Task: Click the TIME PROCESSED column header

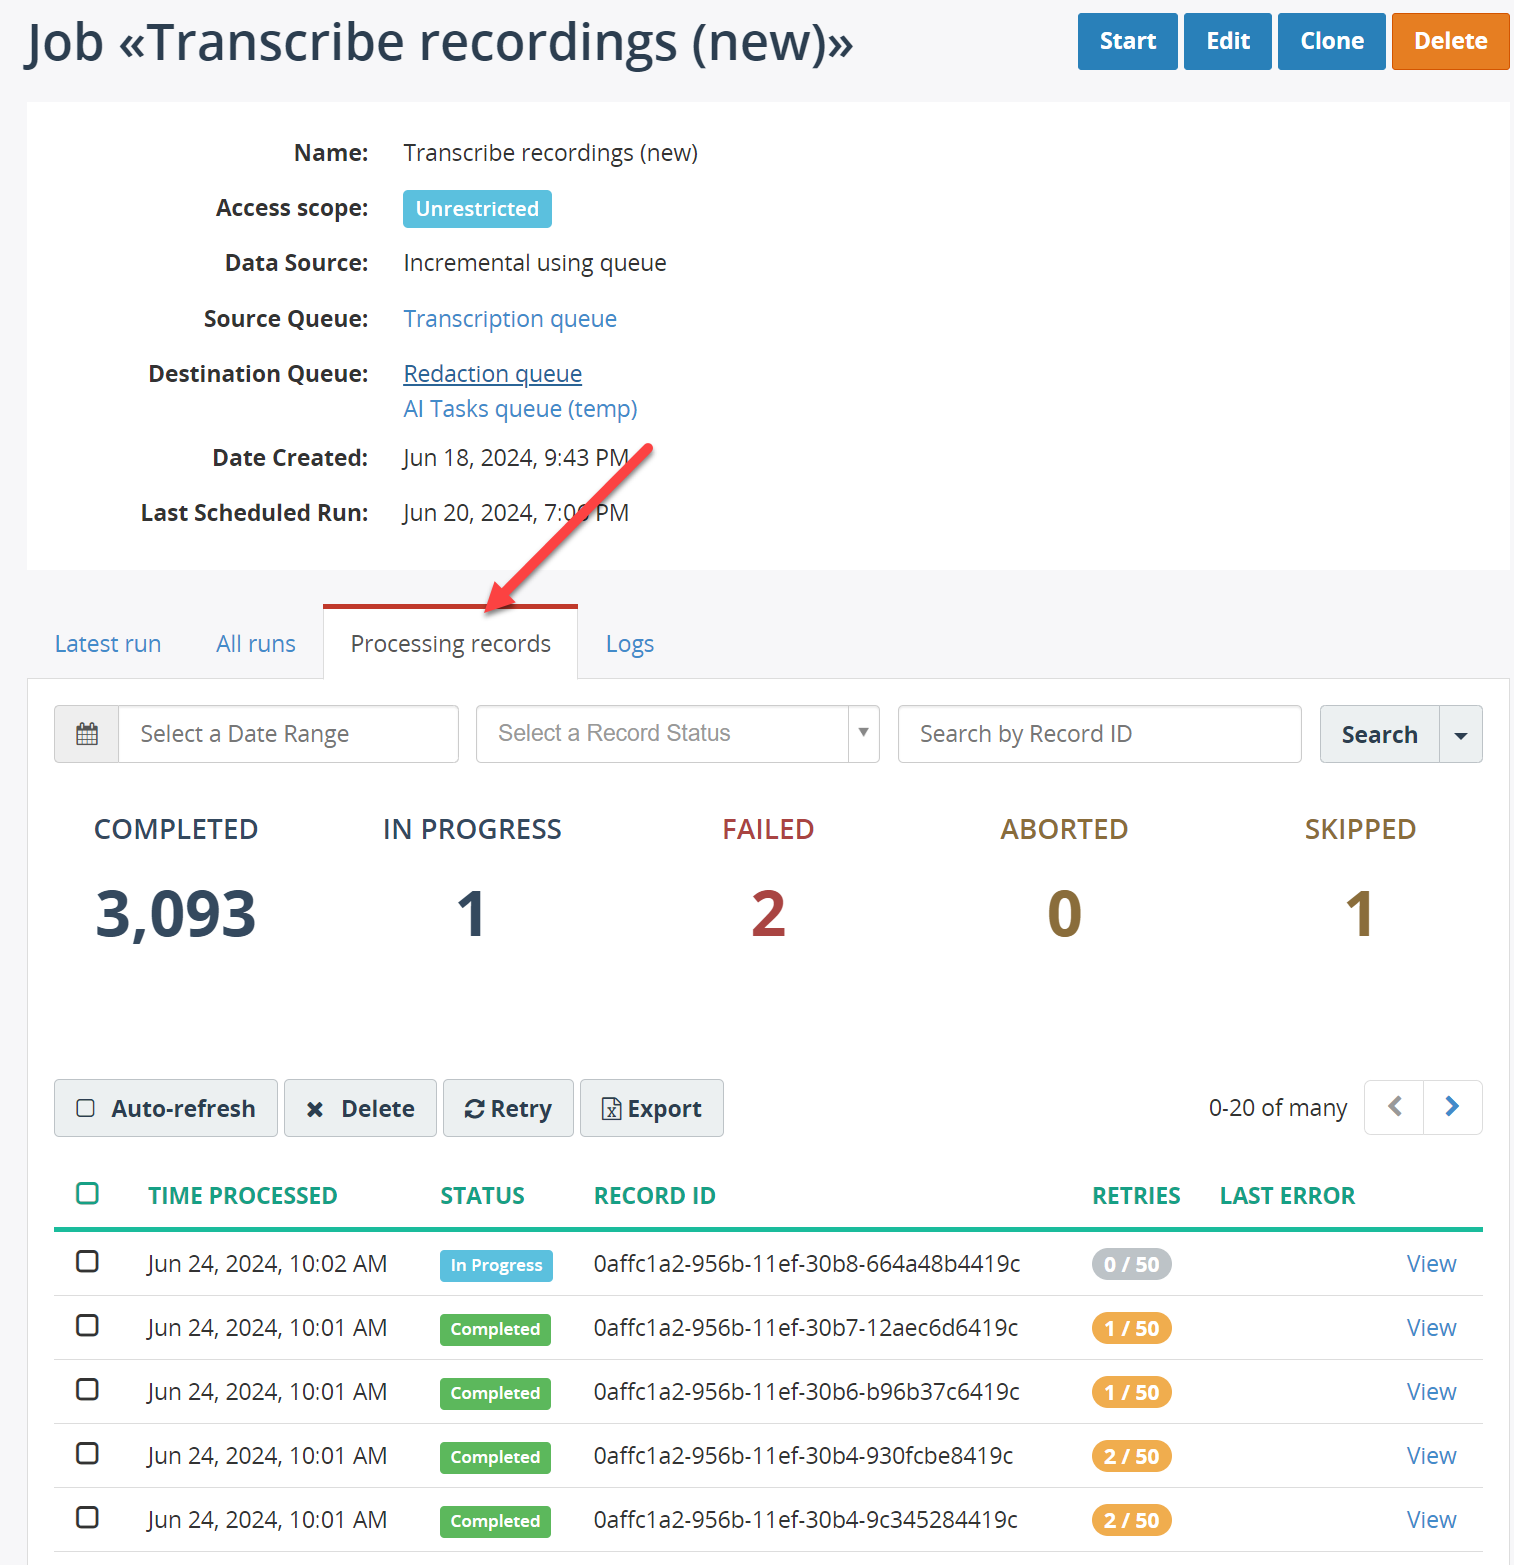Action: pos(243,1196)
